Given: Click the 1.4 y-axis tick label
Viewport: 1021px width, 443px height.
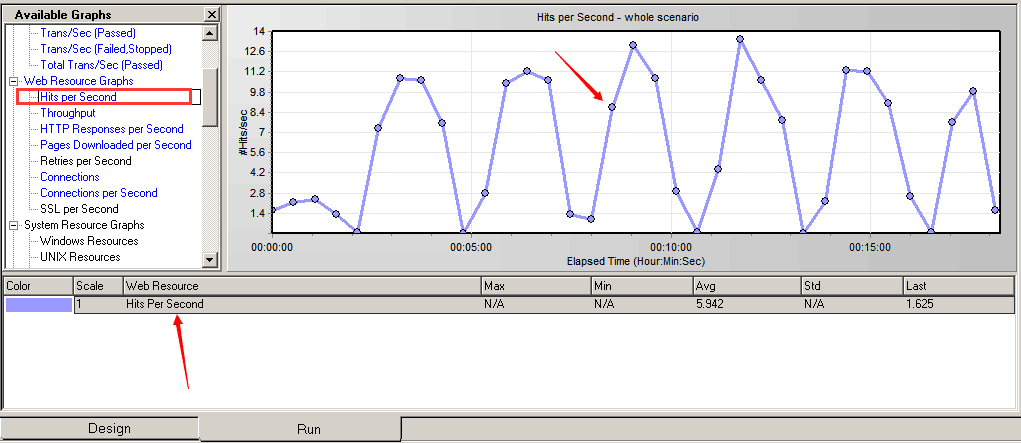Looking at the screenshot, I should [258, 213].
